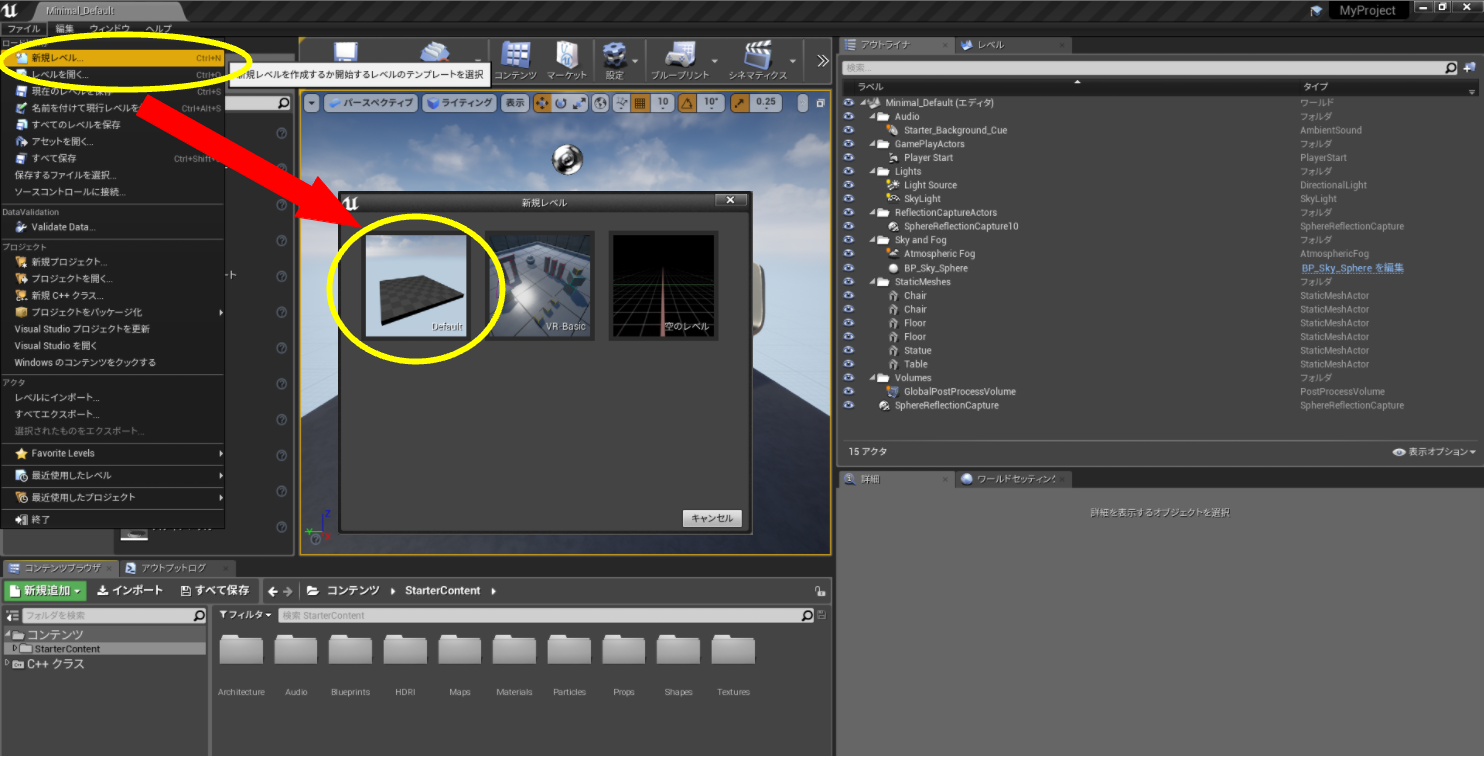The height and width of the screenshot is (757, 1484).
Task: Click the outliner add folder icon
Action: [1469, 68]
